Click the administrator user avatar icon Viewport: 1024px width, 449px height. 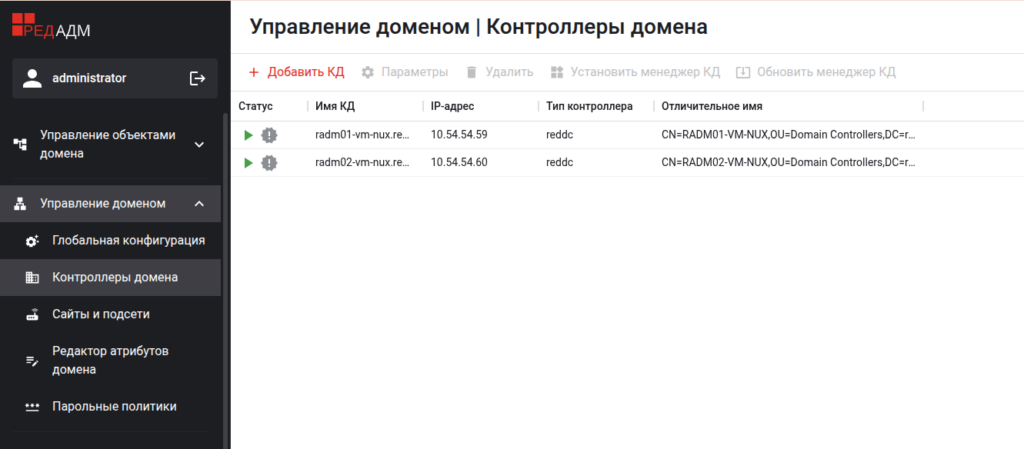[32, 78]
